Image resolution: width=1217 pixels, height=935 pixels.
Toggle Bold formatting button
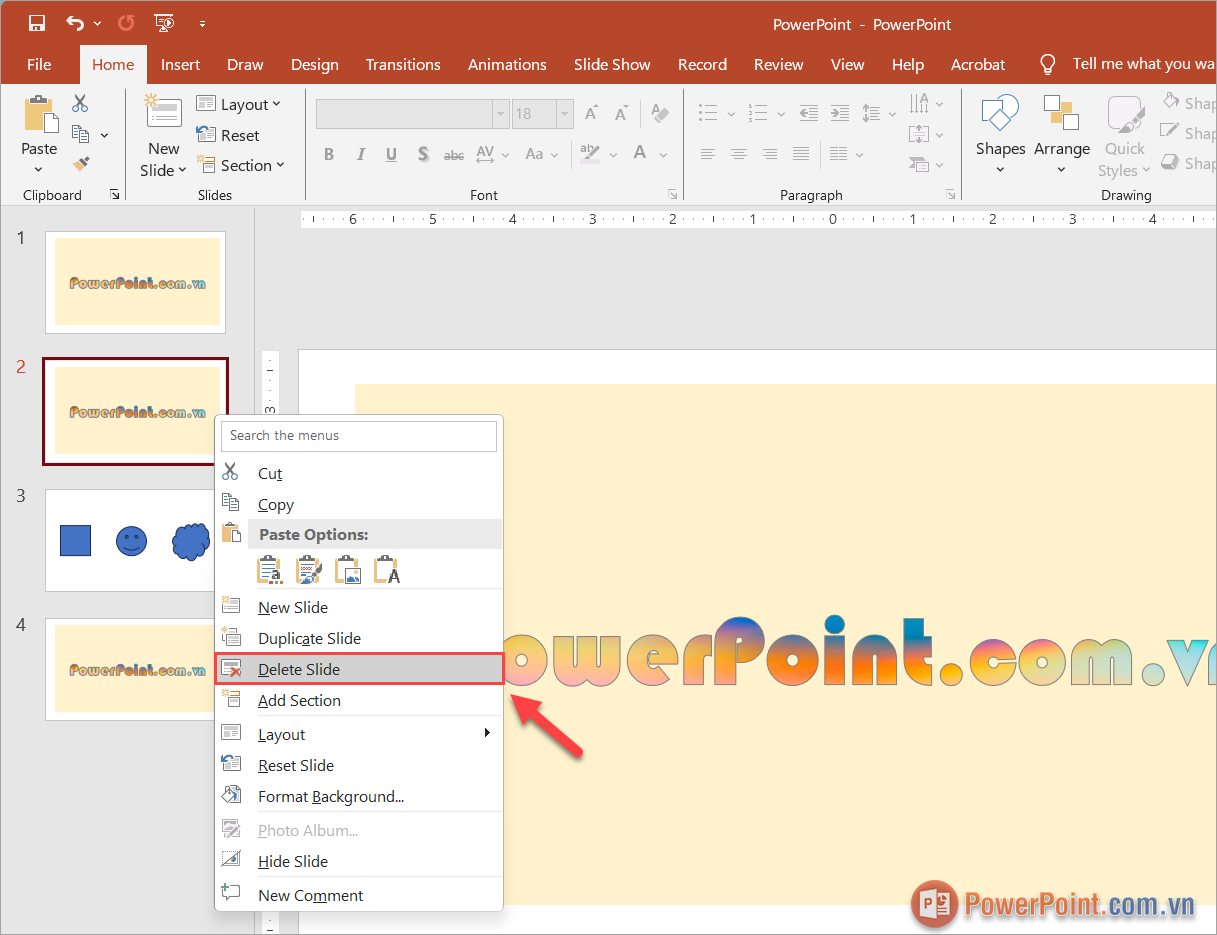pos(329,154)
